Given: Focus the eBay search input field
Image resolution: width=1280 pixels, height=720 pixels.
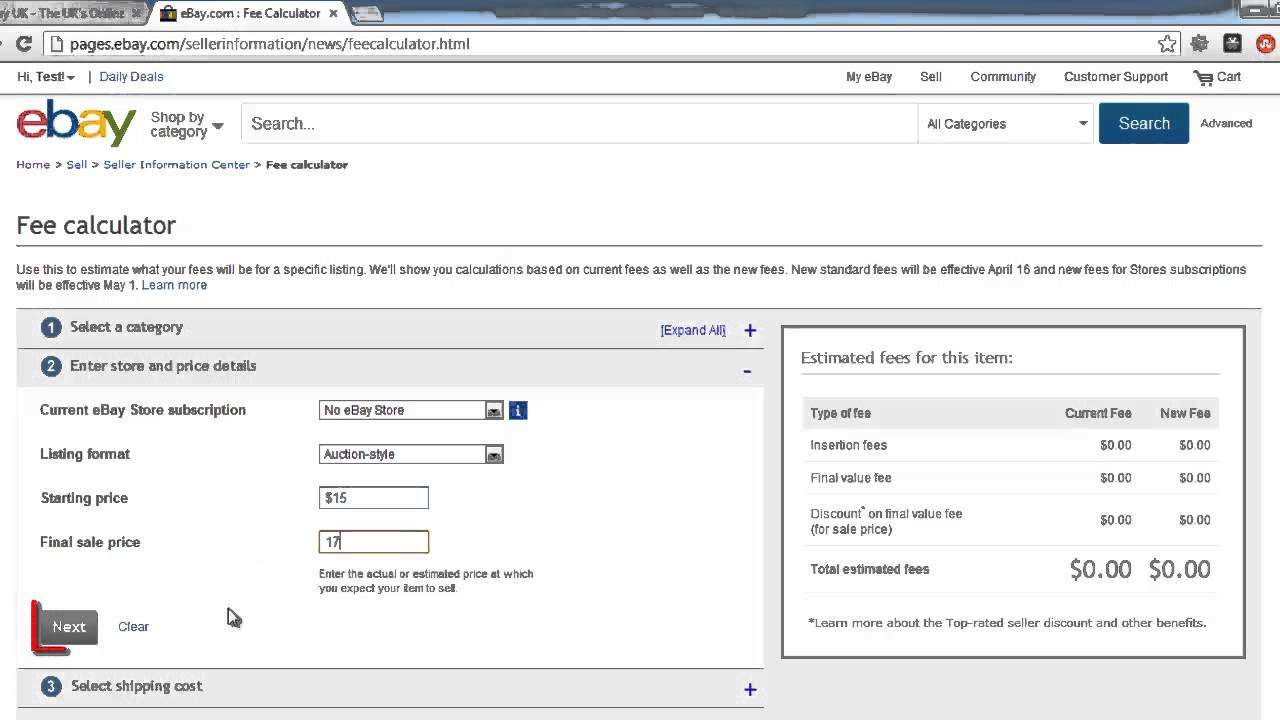Looking at the screenshot, I should (x=579, y=124).
